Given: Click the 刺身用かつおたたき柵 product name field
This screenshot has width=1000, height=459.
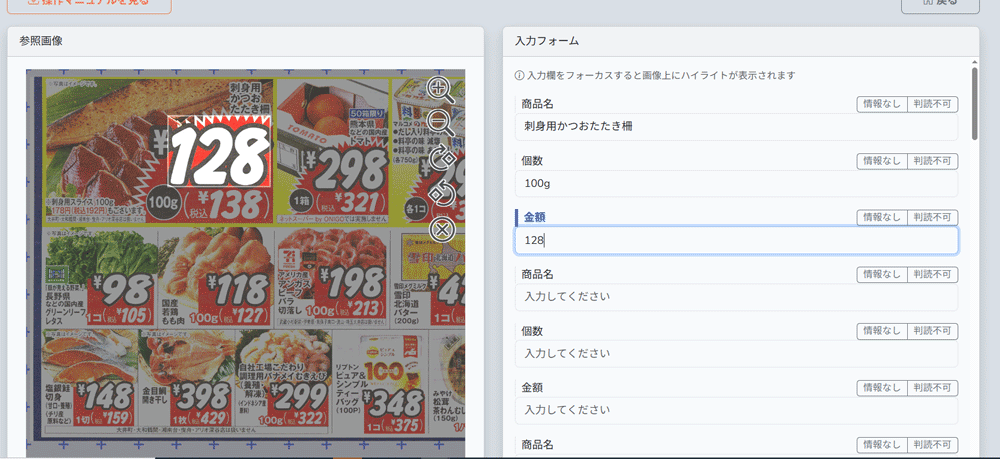Looking at the screenshot, I should (x=736, y=127).
